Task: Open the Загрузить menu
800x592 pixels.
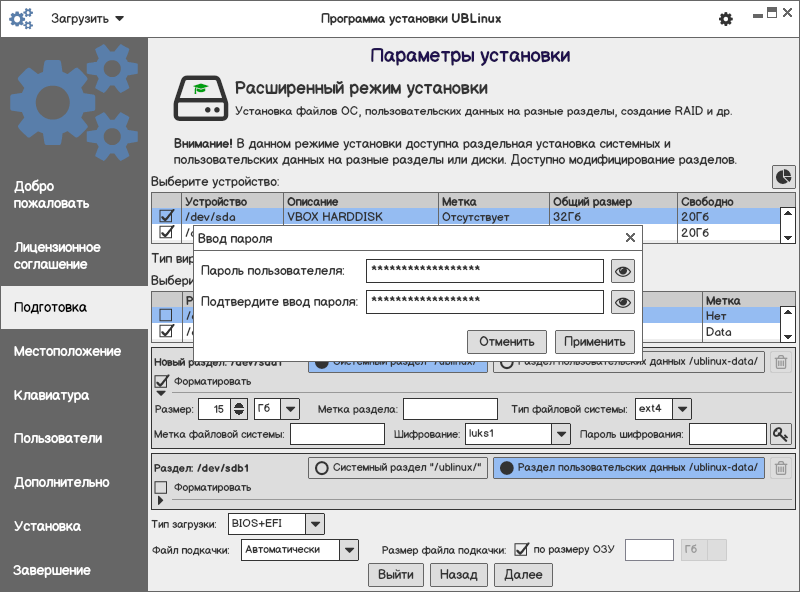Action: pyautogui.click(x=87, y=19)
